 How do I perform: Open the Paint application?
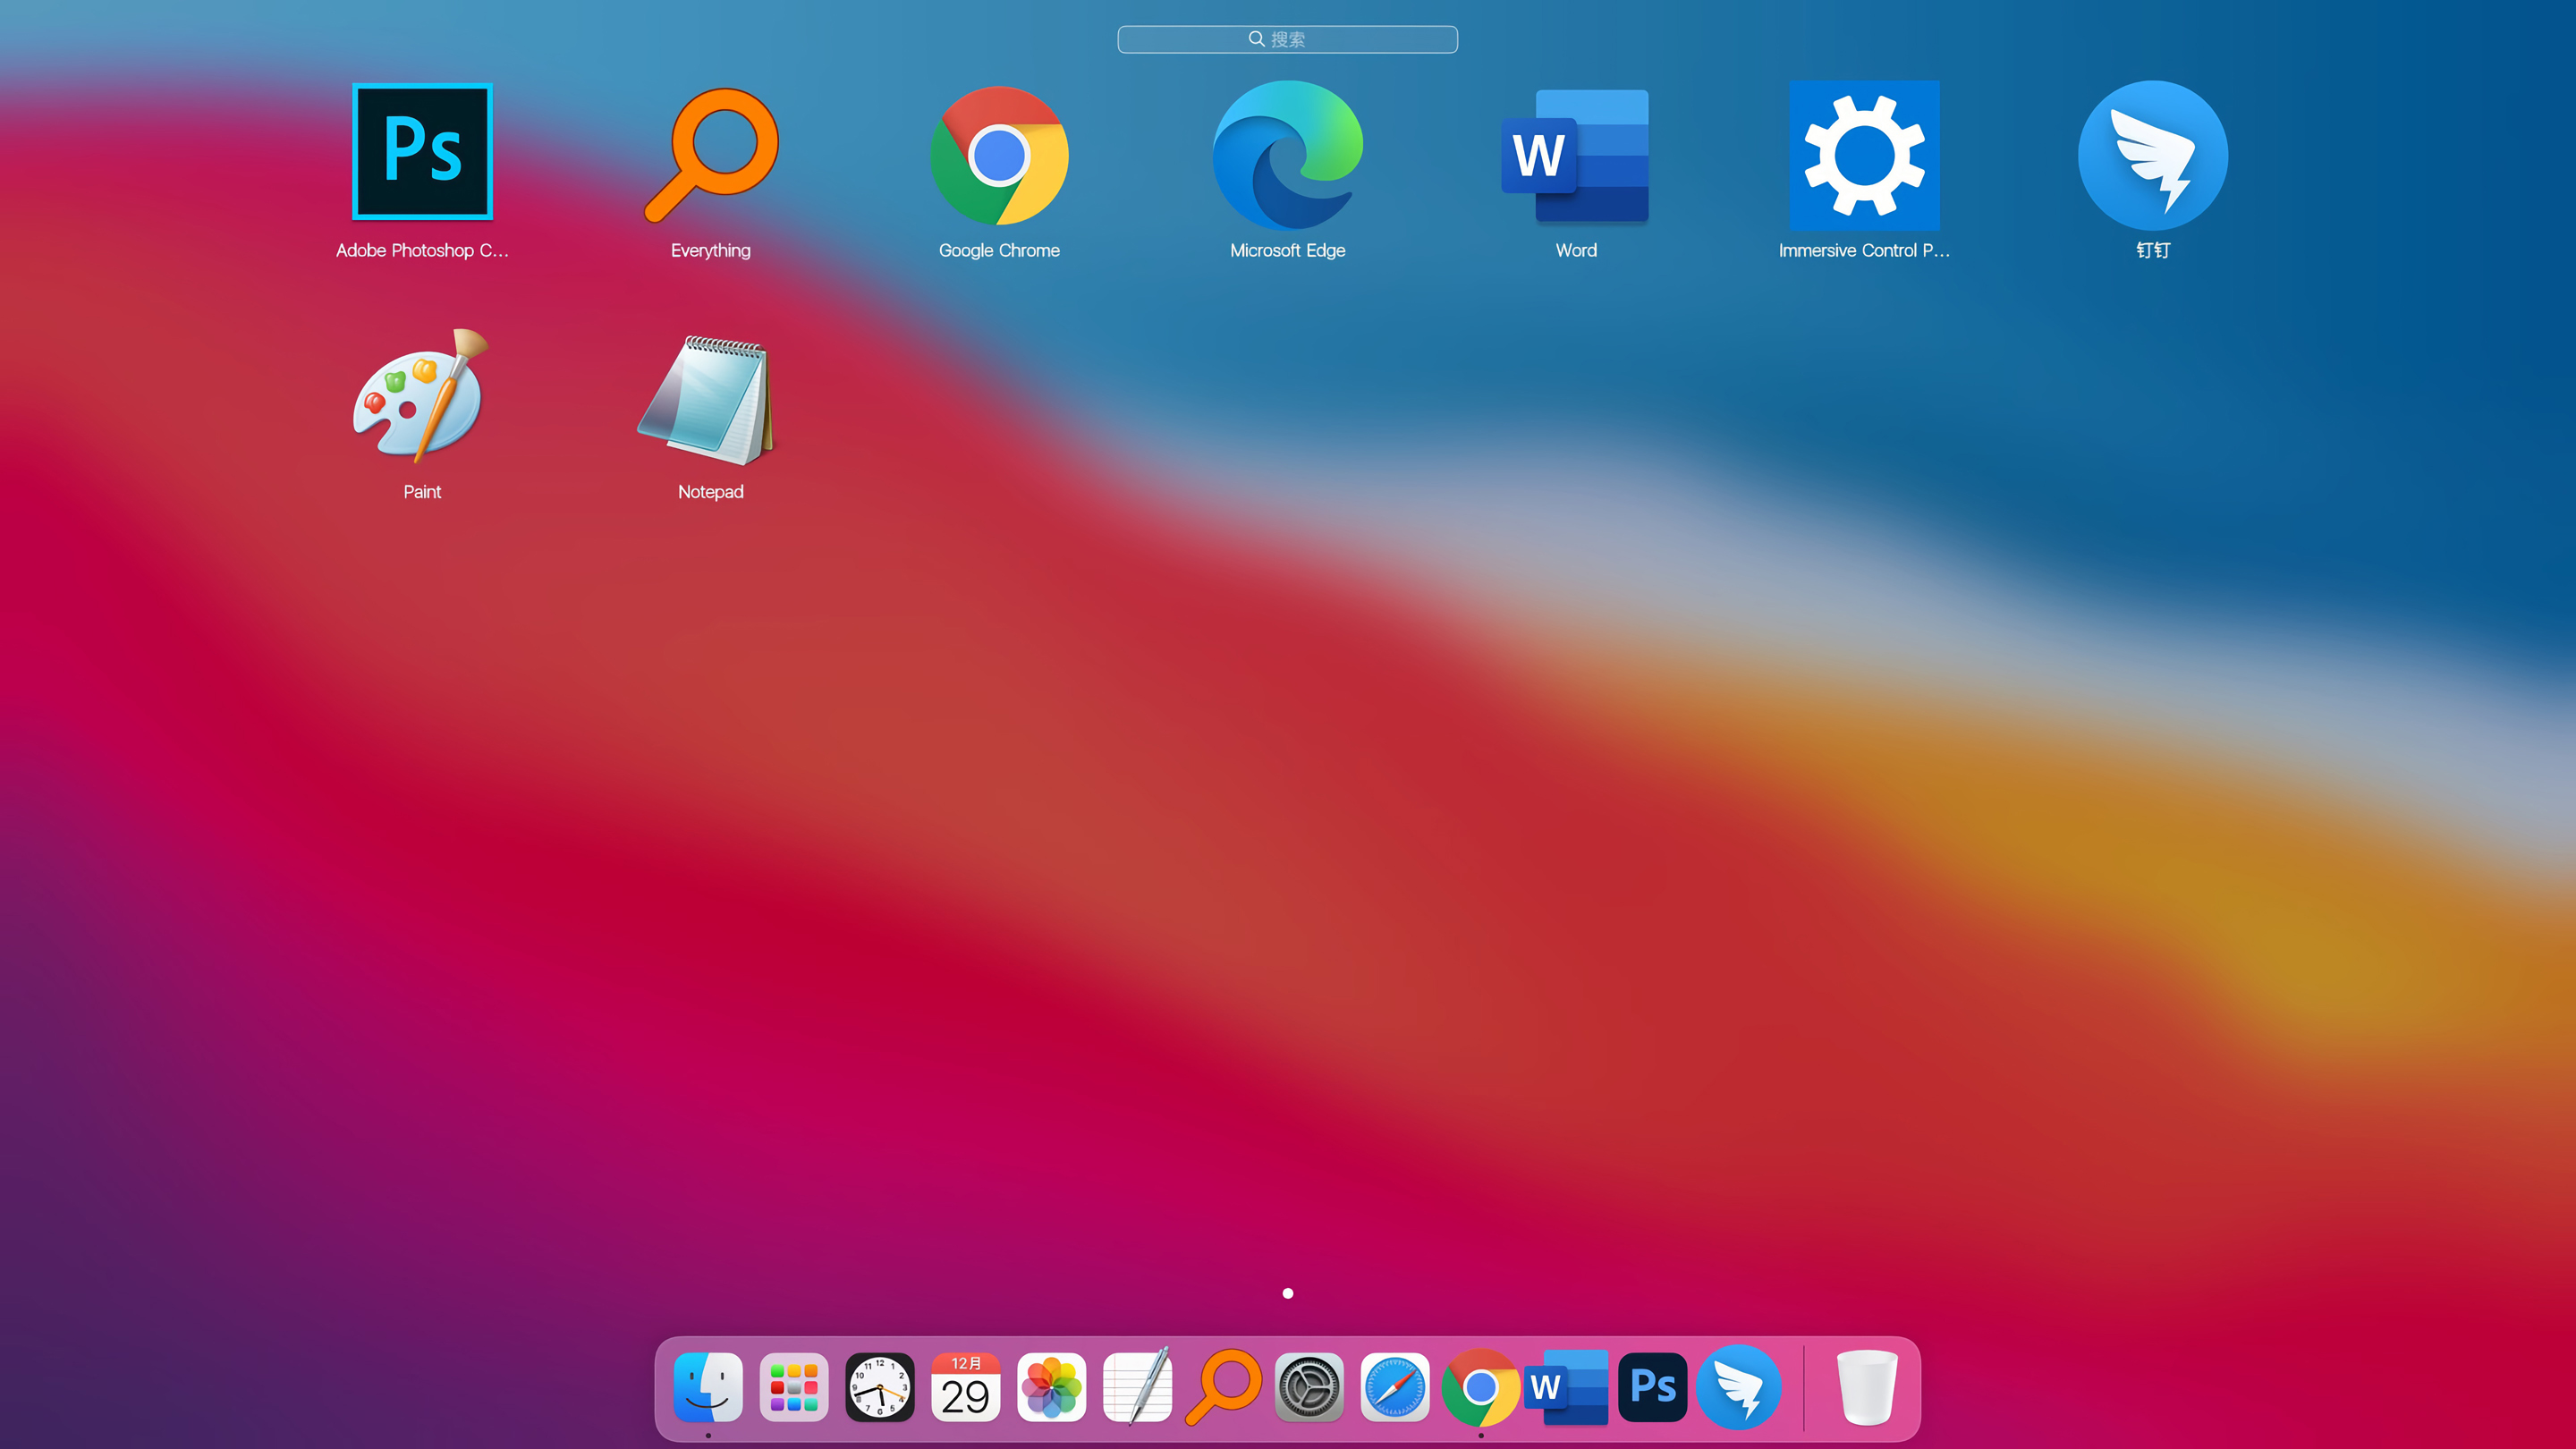coord(421,396)
